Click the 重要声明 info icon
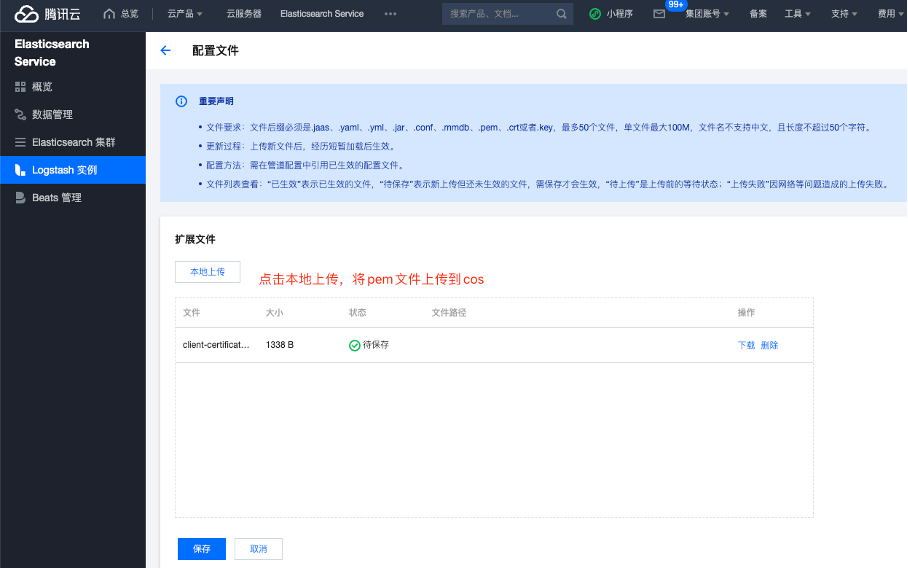908x568 pixels. [x=181, y=101]
